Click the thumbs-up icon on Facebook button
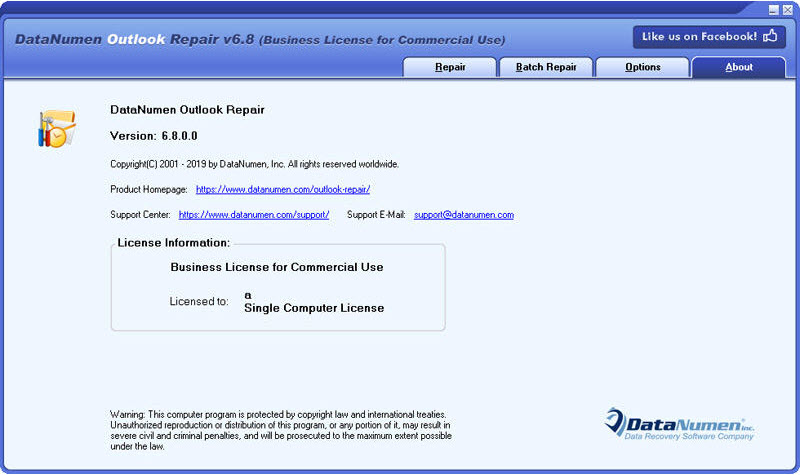The width and height of the screenshot is (800, 475). [770, 36]
